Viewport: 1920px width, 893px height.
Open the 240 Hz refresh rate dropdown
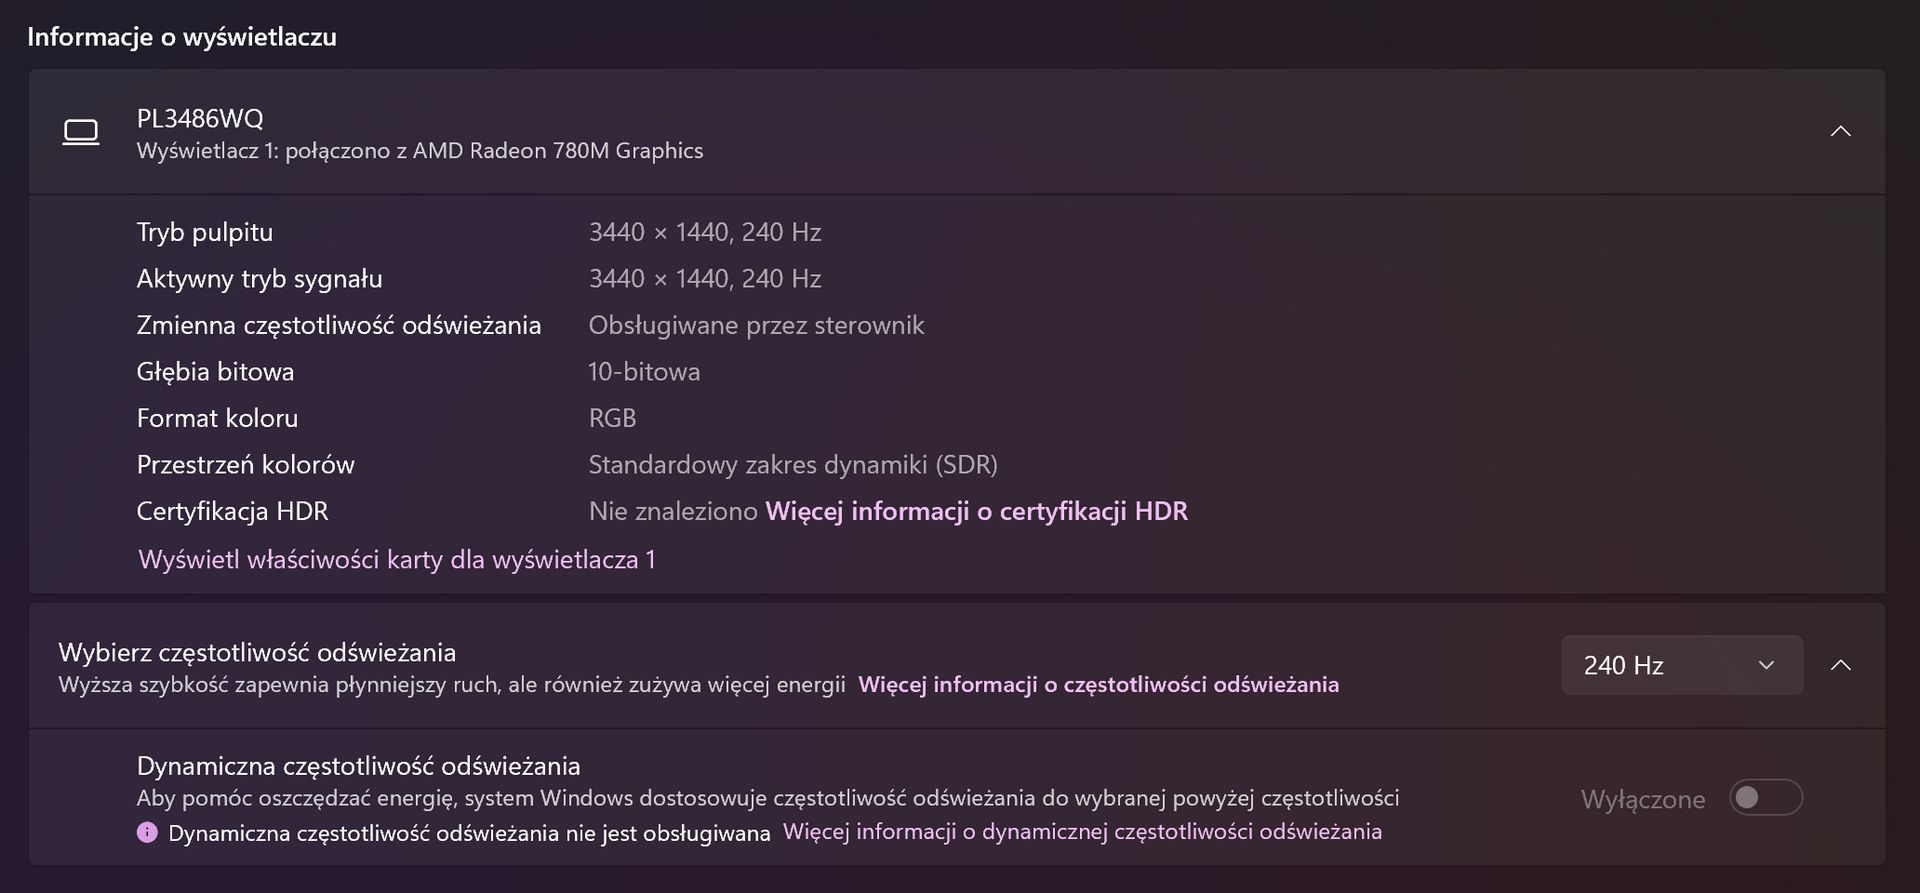(1682, 665)
